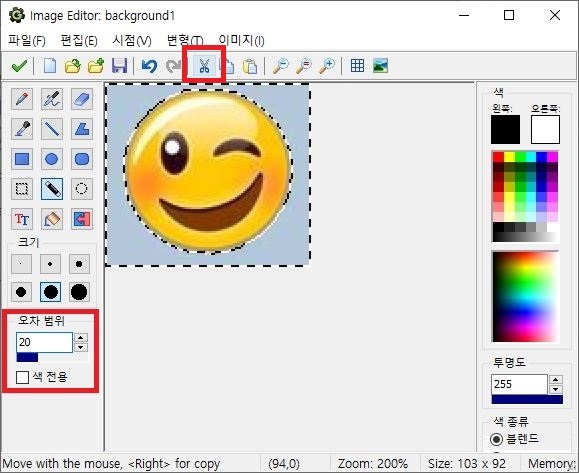Pick the largest brush size dot
The width and height of the screenshot is (579, 473).
[x=79, y=292]
